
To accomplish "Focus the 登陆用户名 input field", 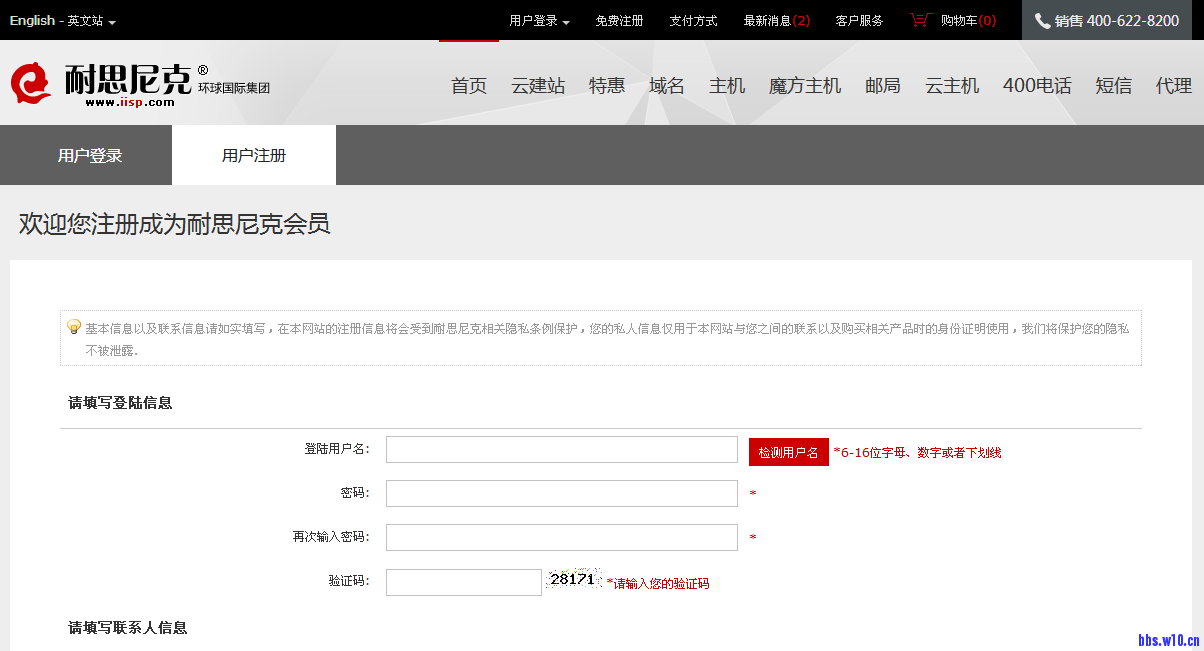I will pyautogui.click(x=561, y=450).
